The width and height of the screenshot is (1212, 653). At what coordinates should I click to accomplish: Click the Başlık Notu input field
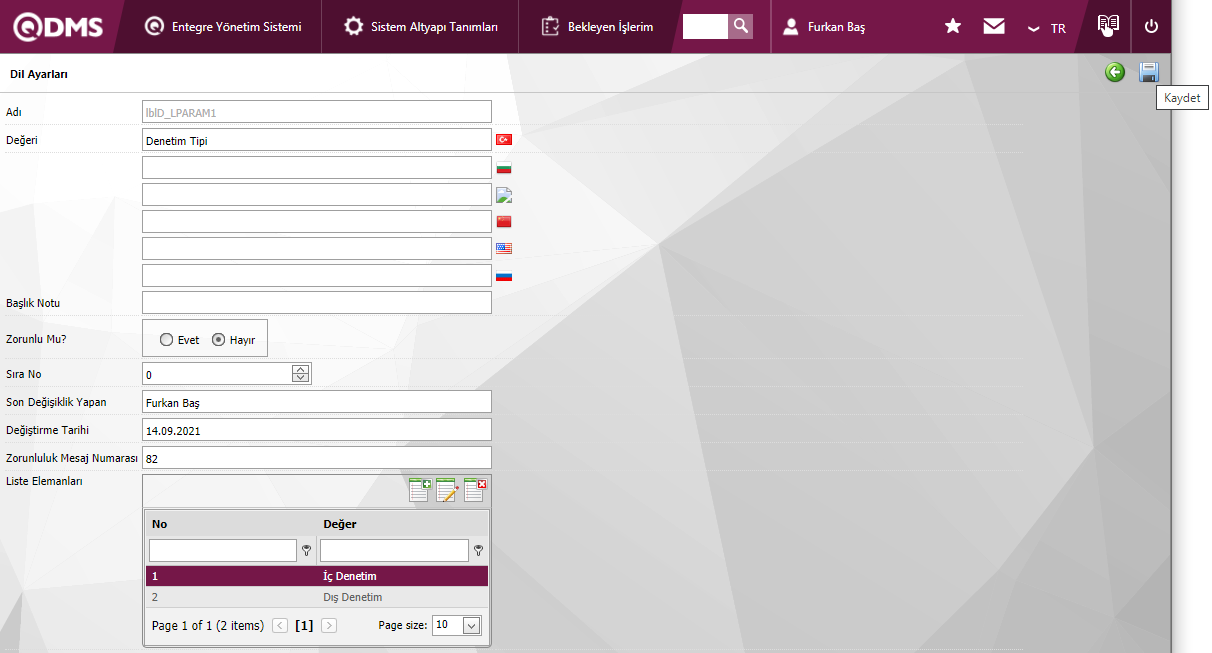point(317,302)
